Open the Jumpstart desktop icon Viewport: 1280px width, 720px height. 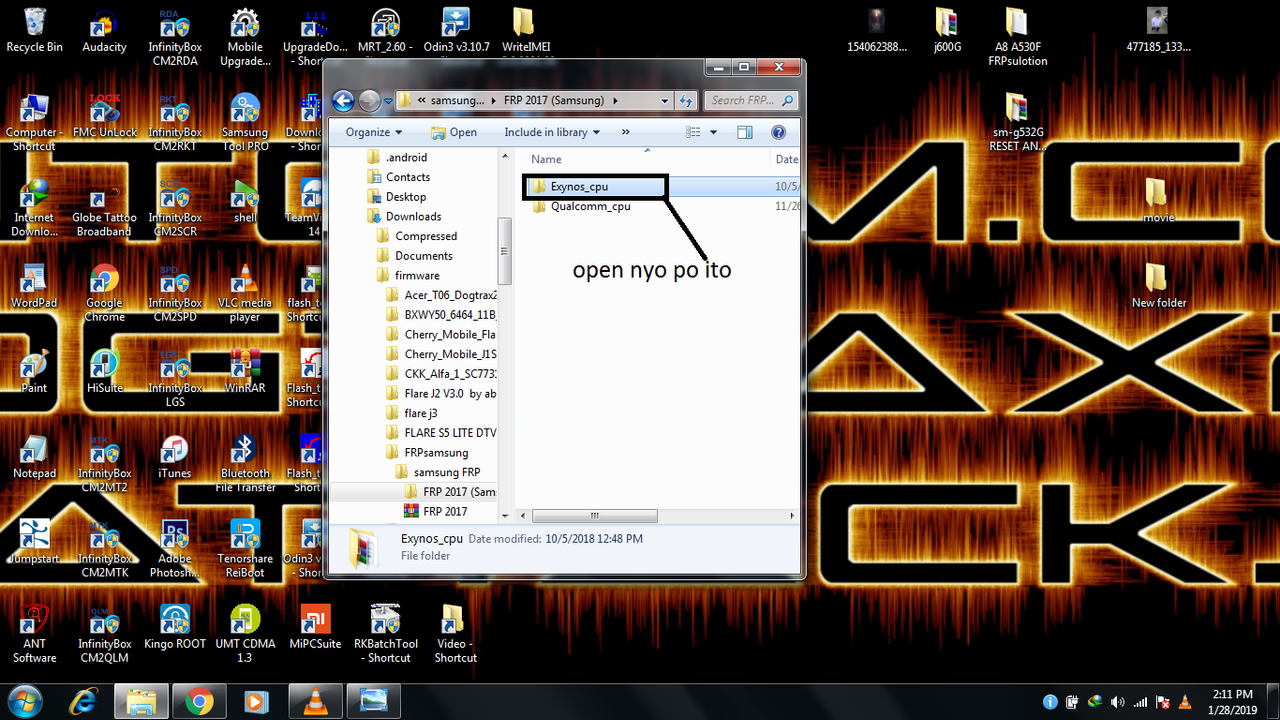click(x=34, y=542)
